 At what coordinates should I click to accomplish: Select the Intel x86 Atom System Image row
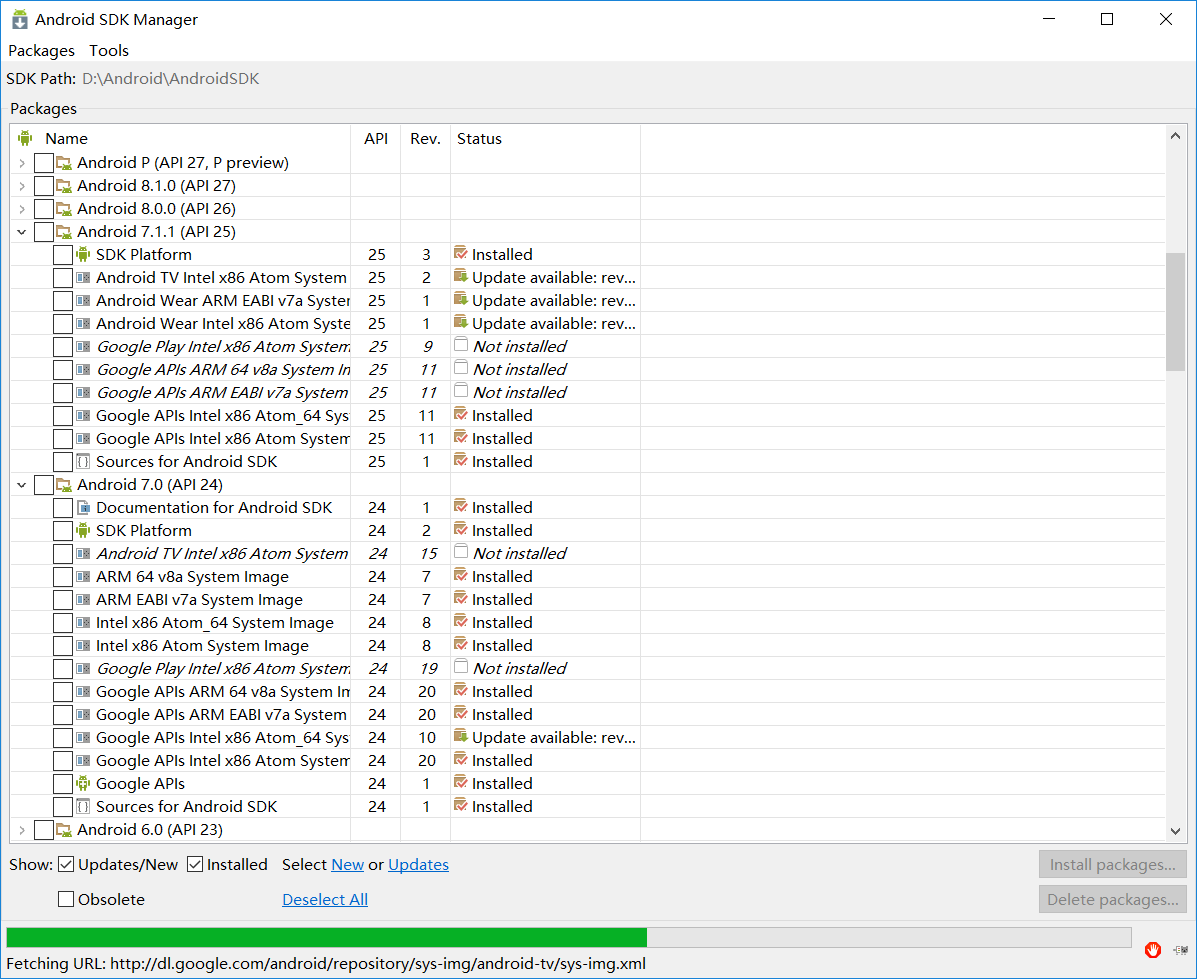[x=588, y=646]
